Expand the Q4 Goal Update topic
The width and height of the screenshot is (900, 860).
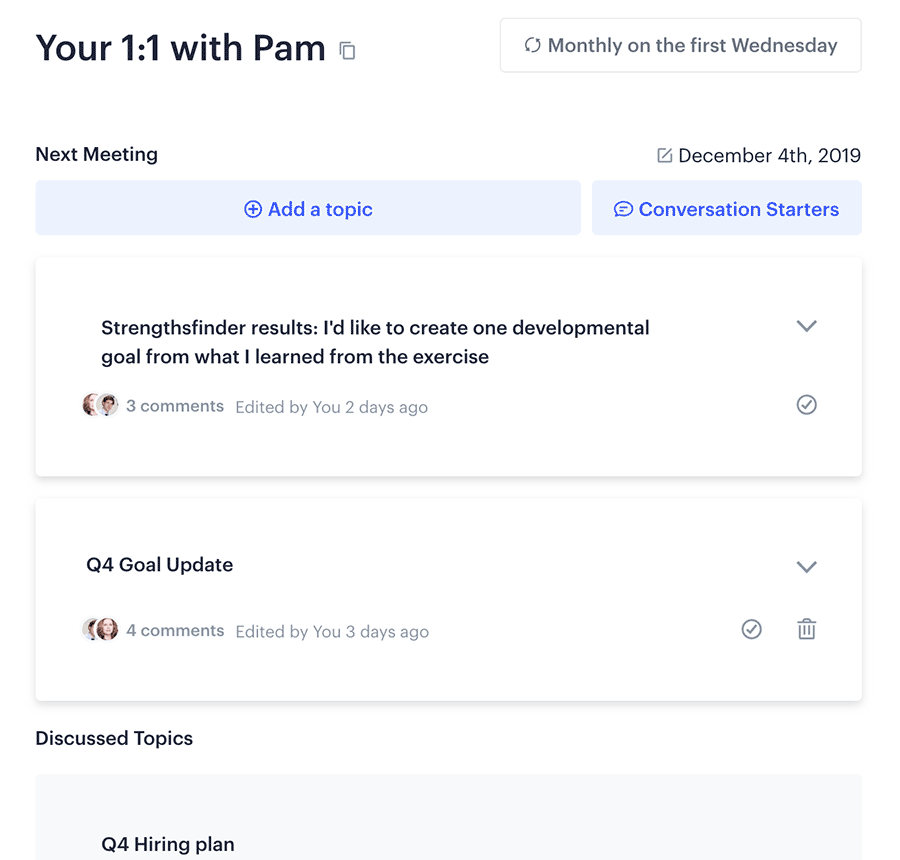click(806, 567)
